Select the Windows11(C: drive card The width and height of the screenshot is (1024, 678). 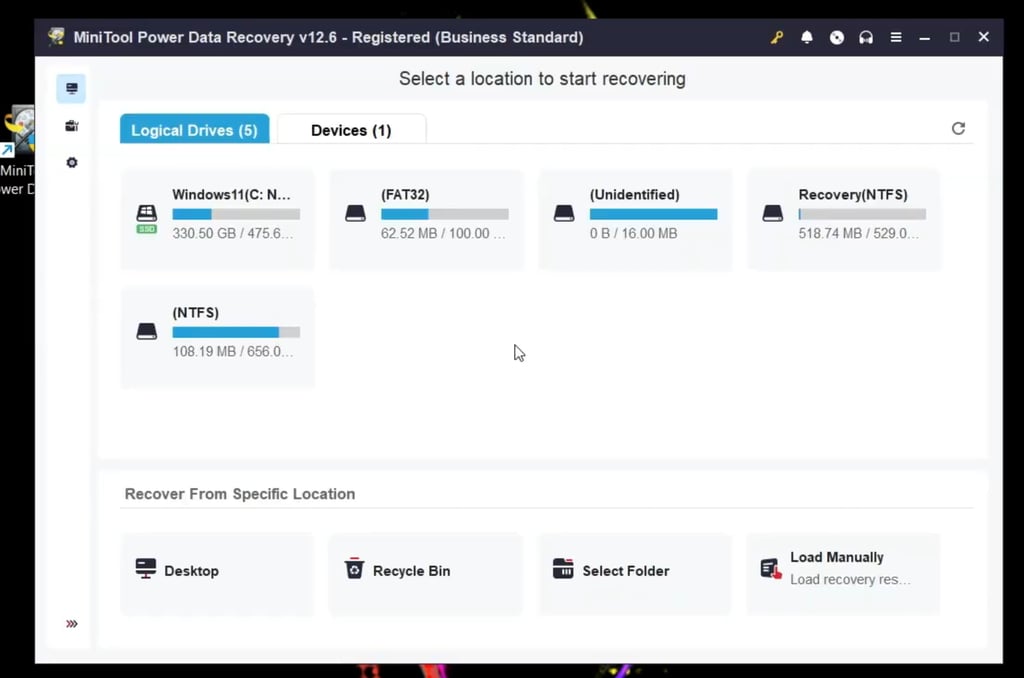pyautogui.click(x=217, y=219)
